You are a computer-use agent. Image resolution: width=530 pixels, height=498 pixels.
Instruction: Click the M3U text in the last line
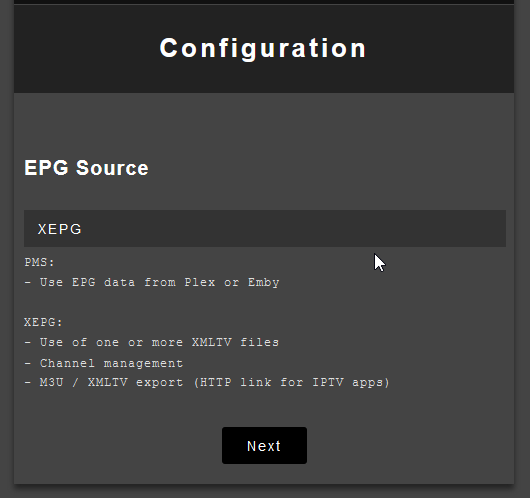tap(51, 382)
